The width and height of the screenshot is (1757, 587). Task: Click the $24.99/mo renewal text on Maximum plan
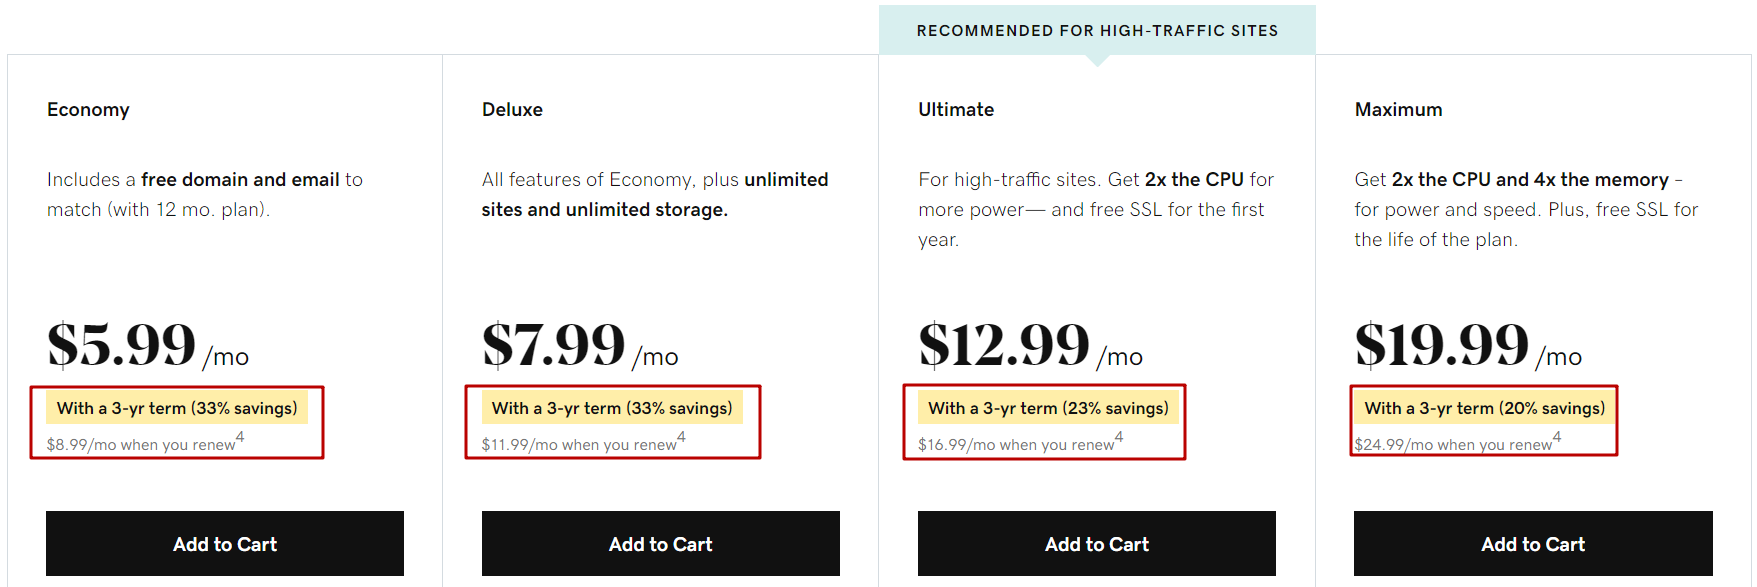pos(1450,444)
